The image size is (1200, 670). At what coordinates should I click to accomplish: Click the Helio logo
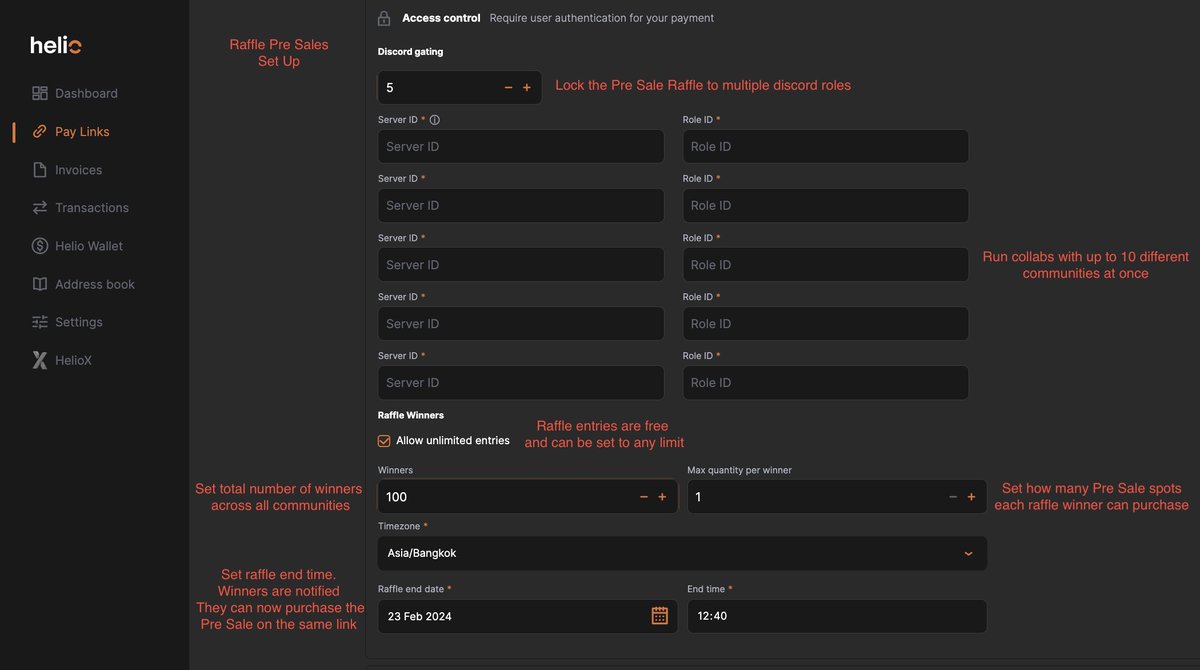tap(55, 45)
